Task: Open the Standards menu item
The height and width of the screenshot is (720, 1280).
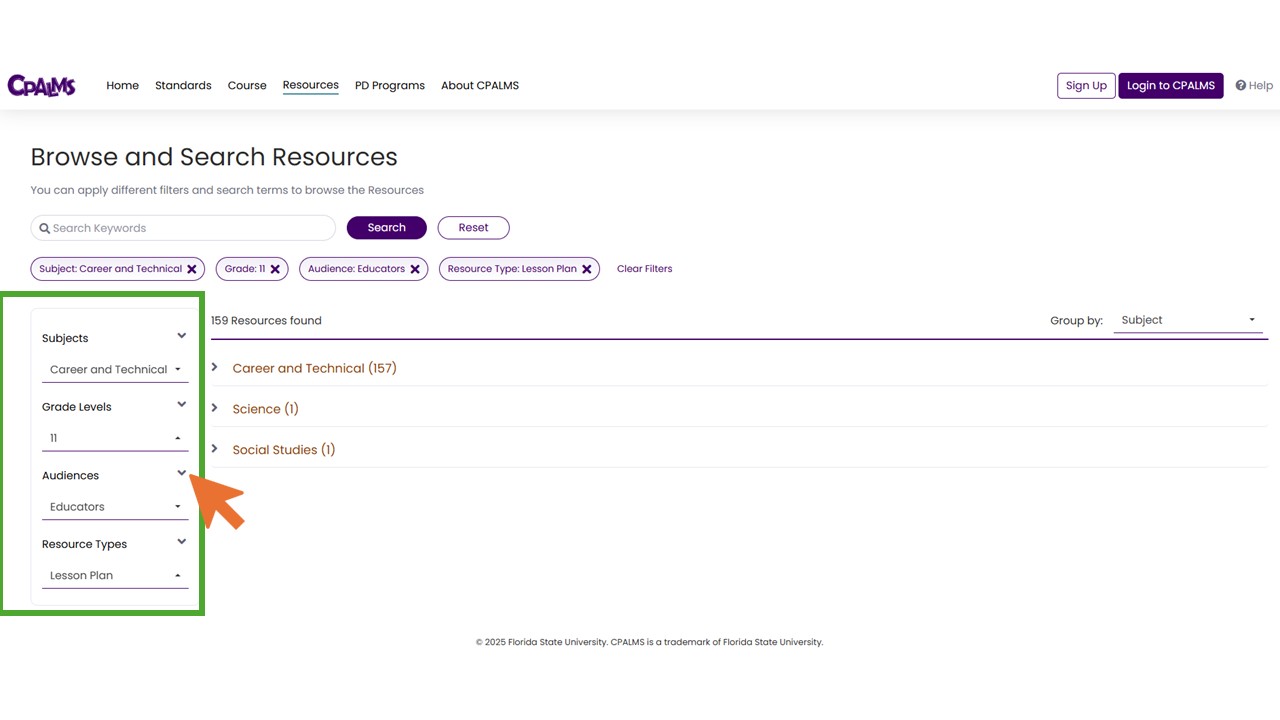Action: (183, 85)
